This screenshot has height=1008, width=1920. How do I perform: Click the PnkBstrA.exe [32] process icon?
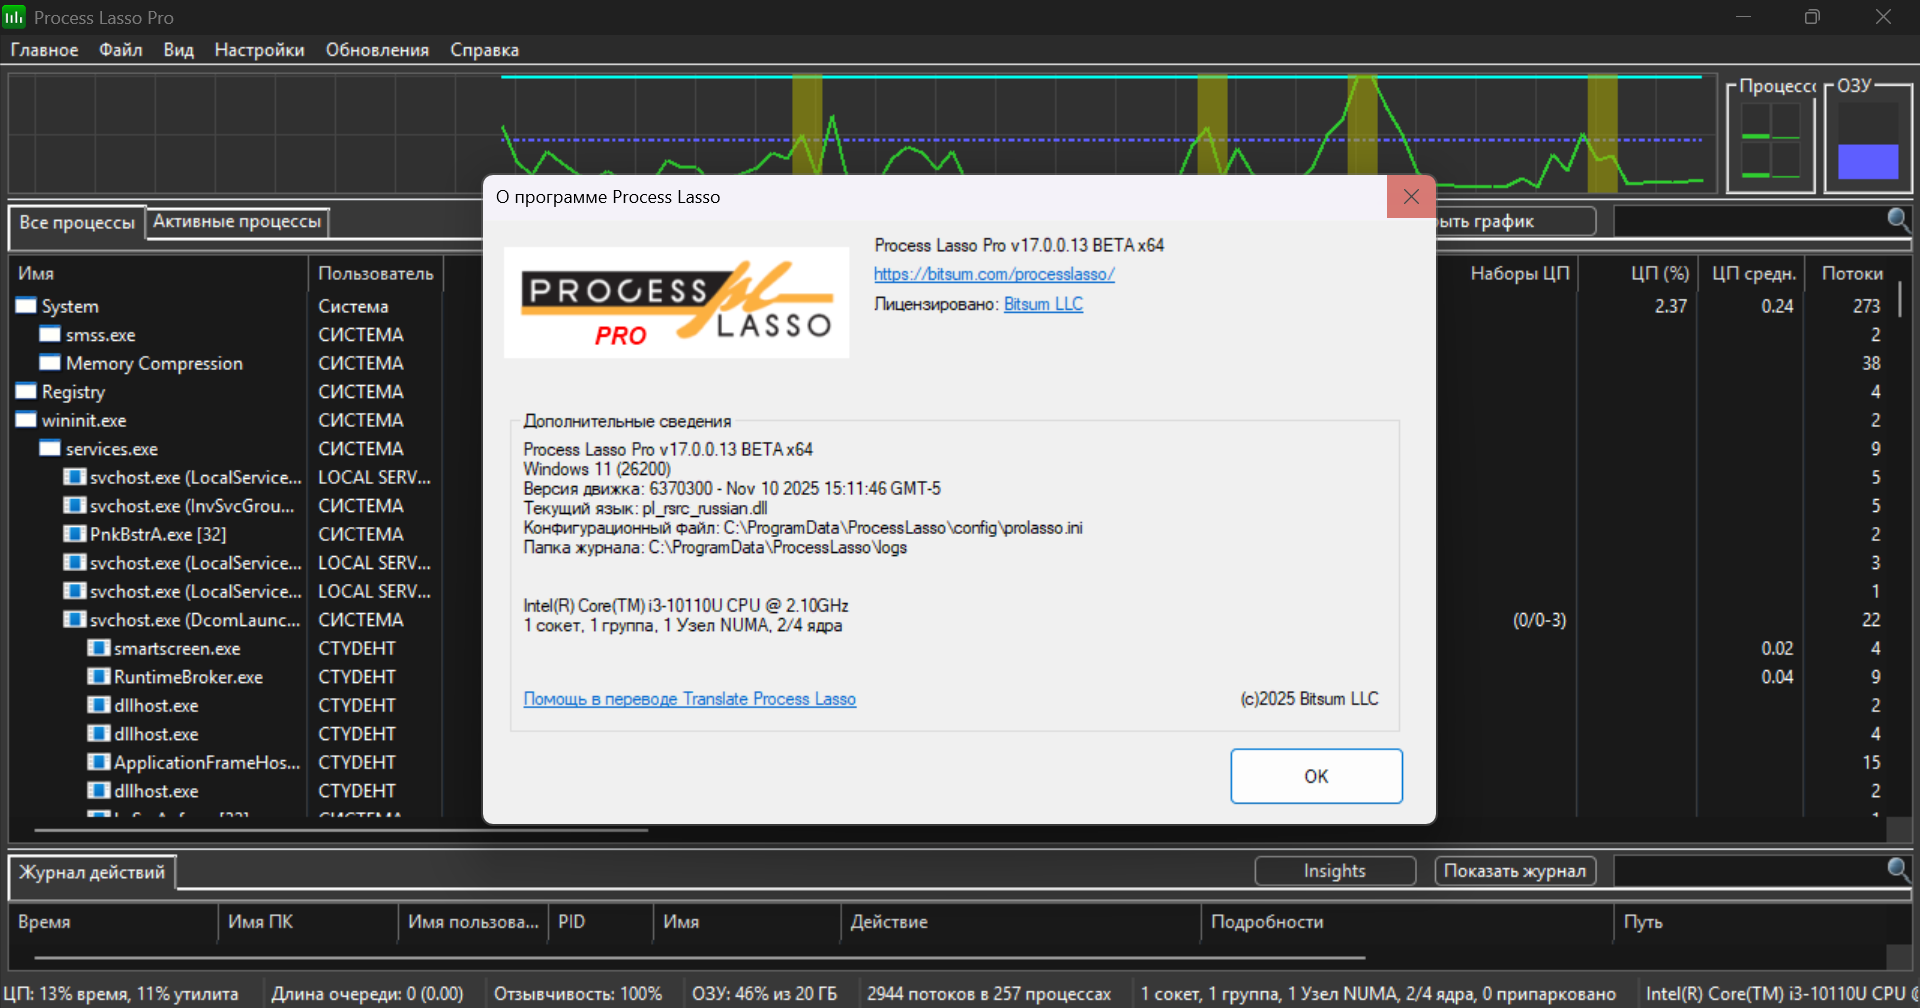(74, 534)
